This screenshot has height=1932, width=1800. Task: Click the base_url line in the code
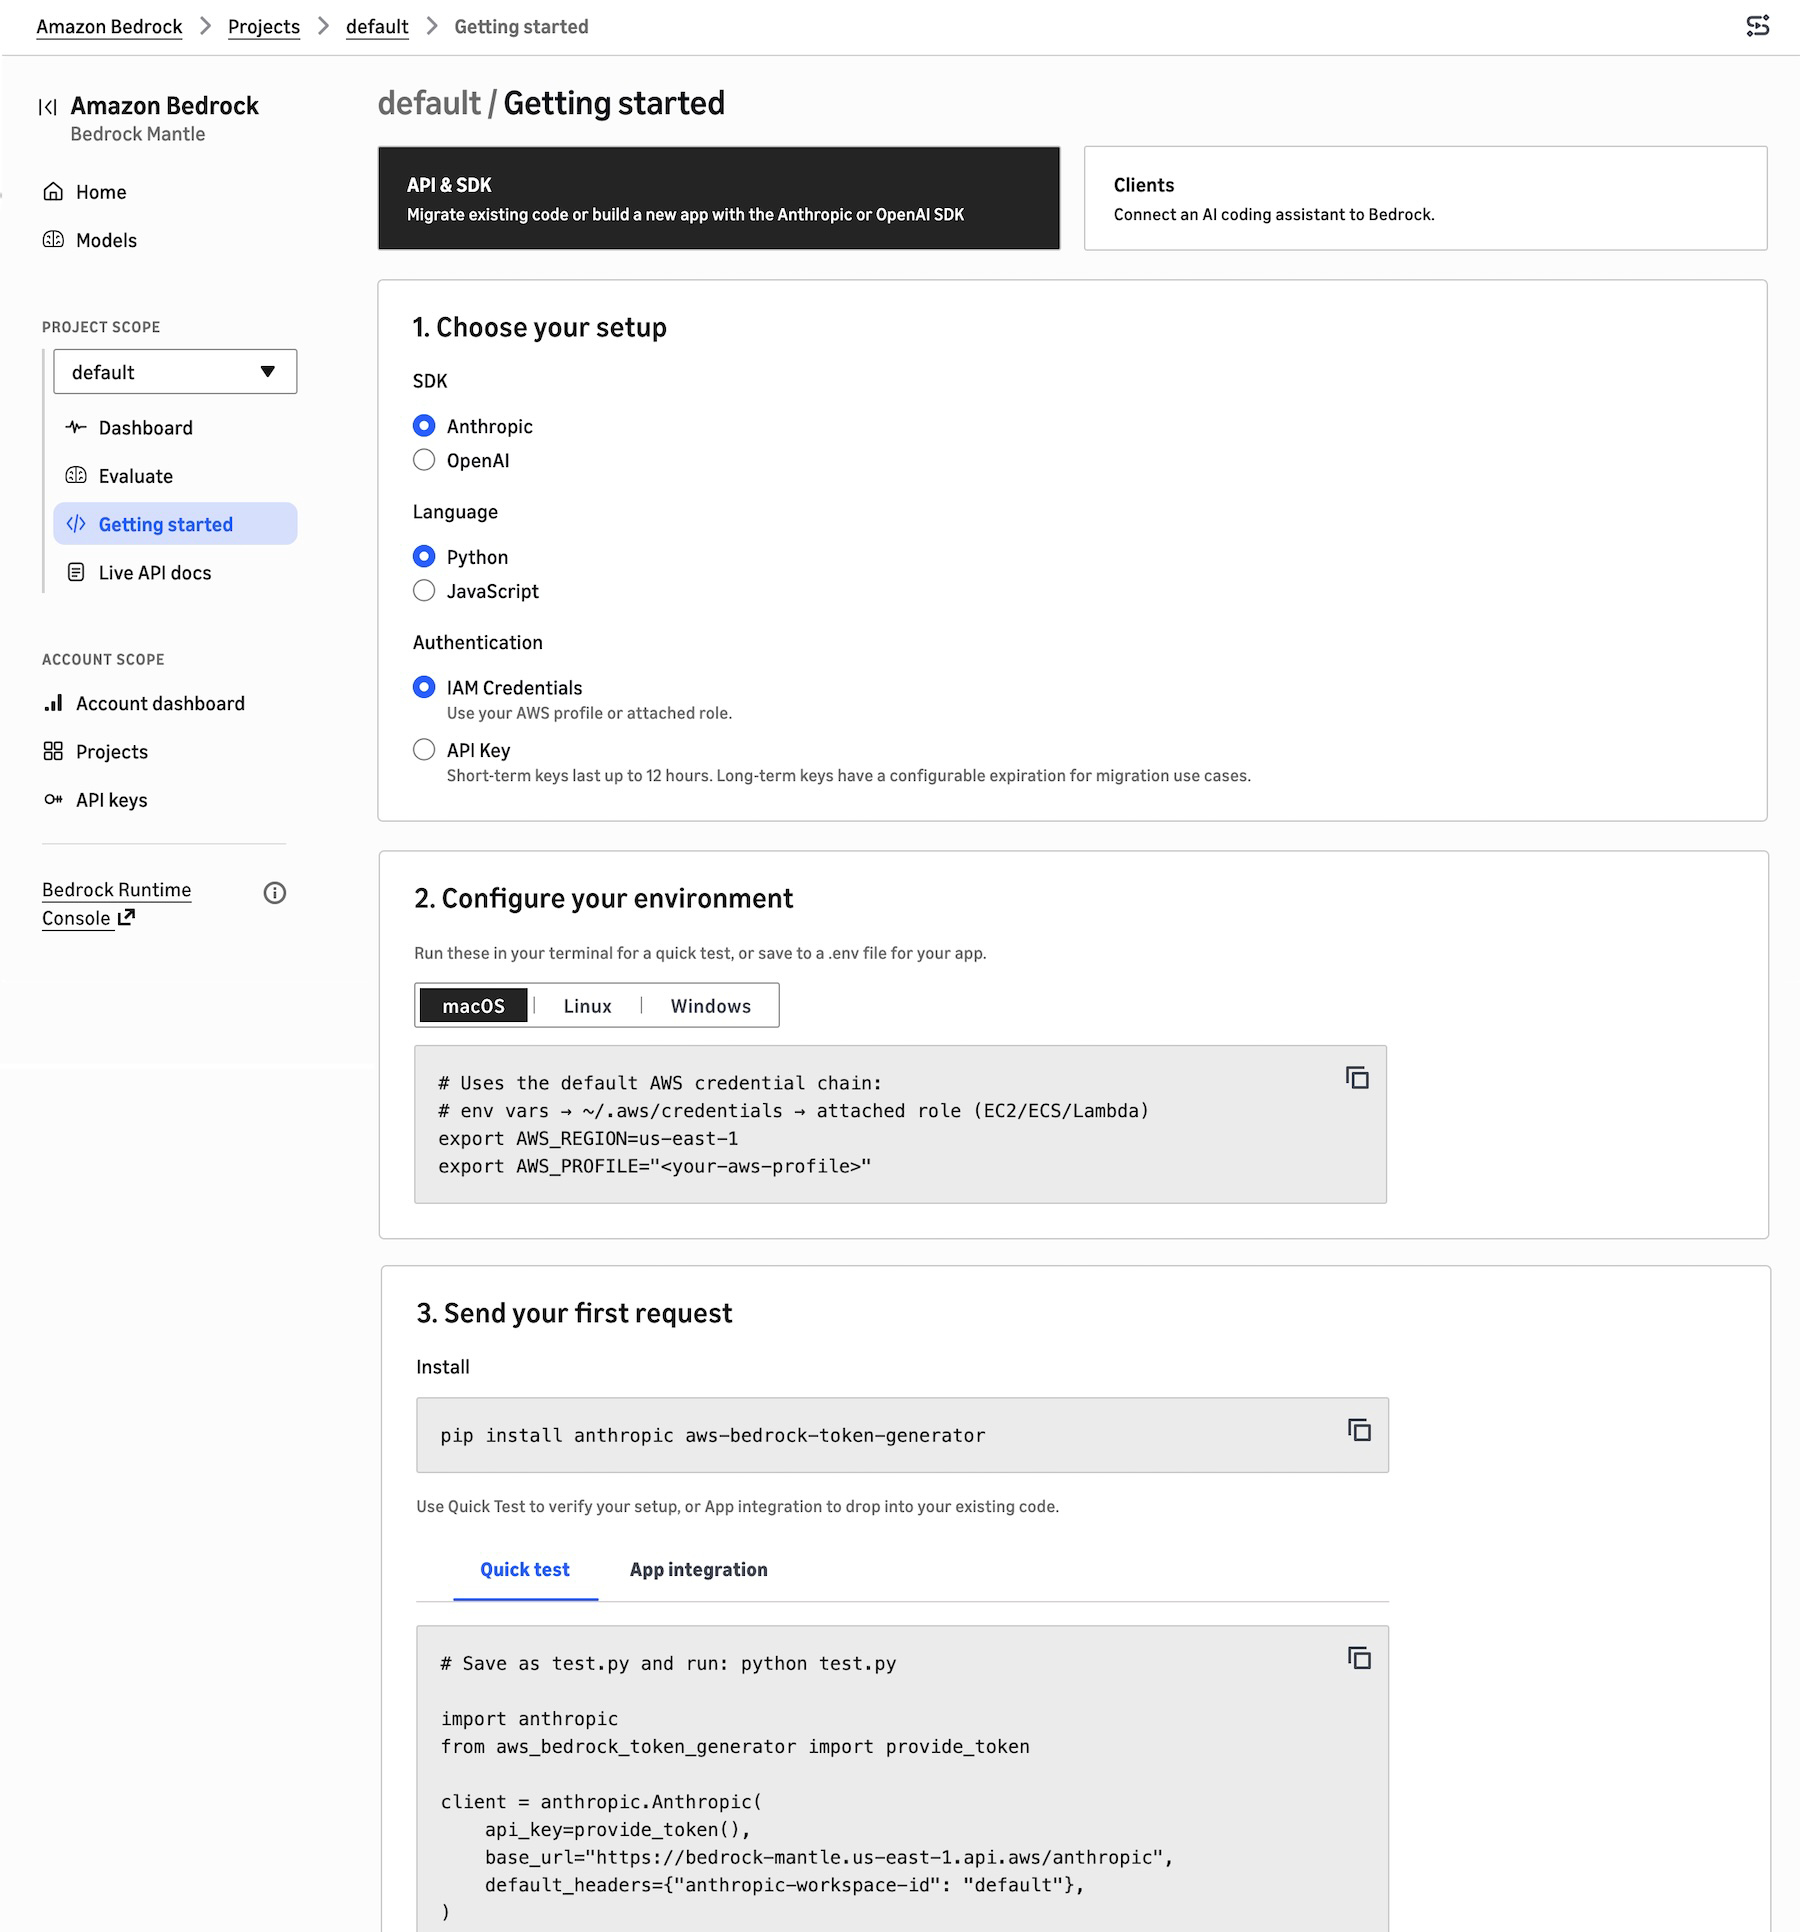pyautogui.click(x=829, y=1858)
